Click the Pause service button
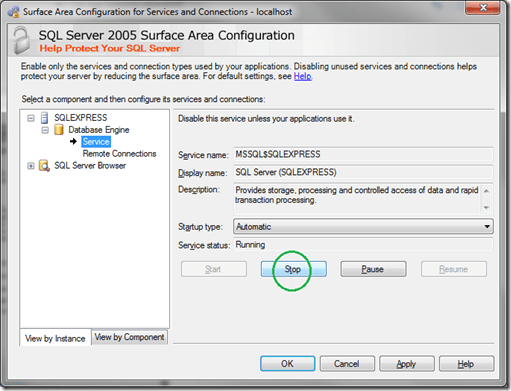 point(373,269)
